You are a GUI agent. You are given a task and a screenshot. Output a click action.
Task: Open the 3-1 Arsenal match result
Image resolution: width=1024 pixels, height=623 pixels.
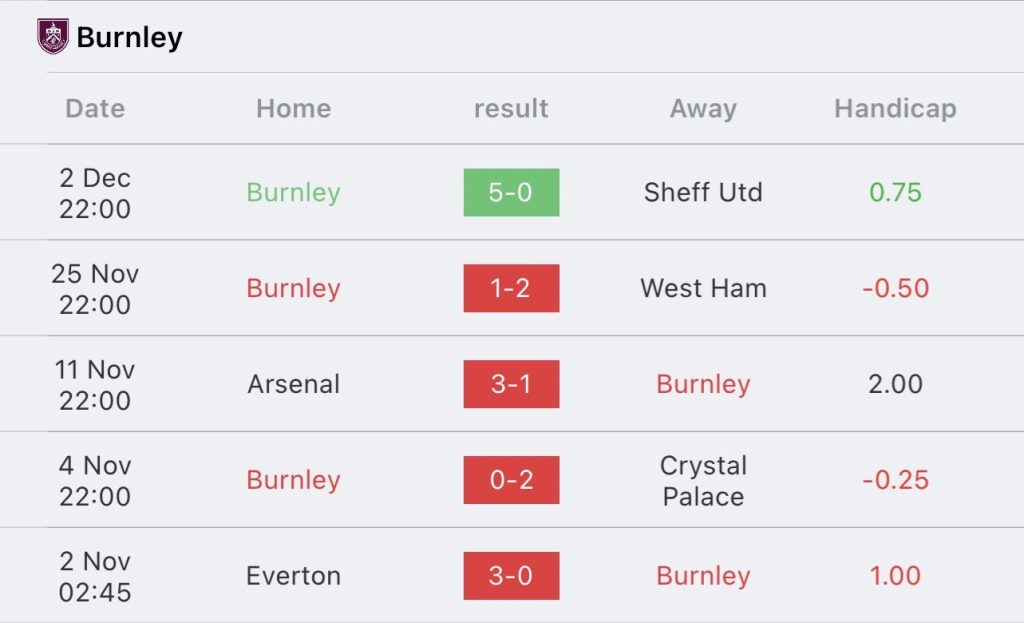click(511, 384)
